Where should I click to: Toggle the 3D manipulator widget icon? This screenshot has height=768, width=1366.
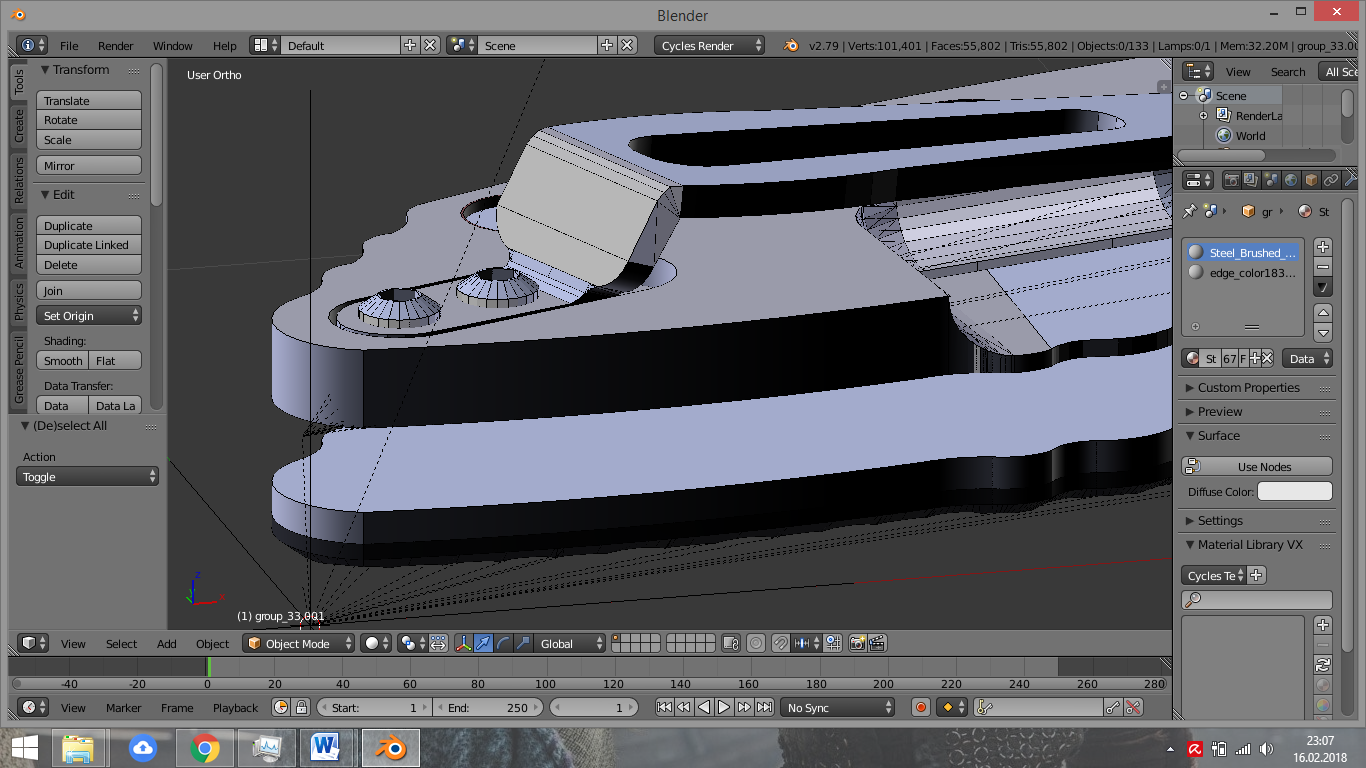[x=464, y=643]
